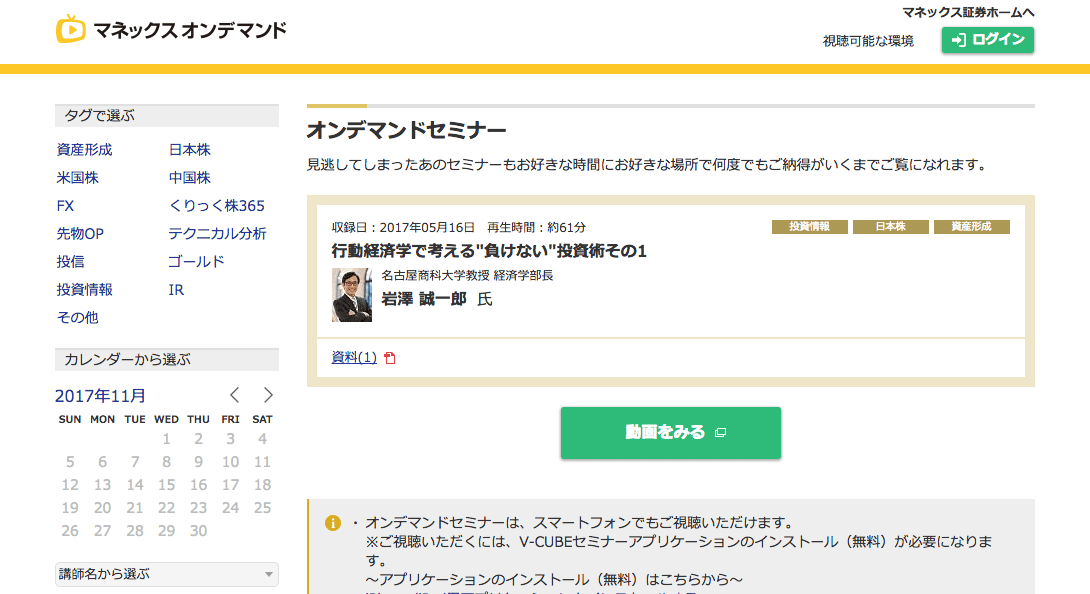Open the 視聴可能な環境 link
This screenshot has width=1090, height=594.
click(868, 41)
